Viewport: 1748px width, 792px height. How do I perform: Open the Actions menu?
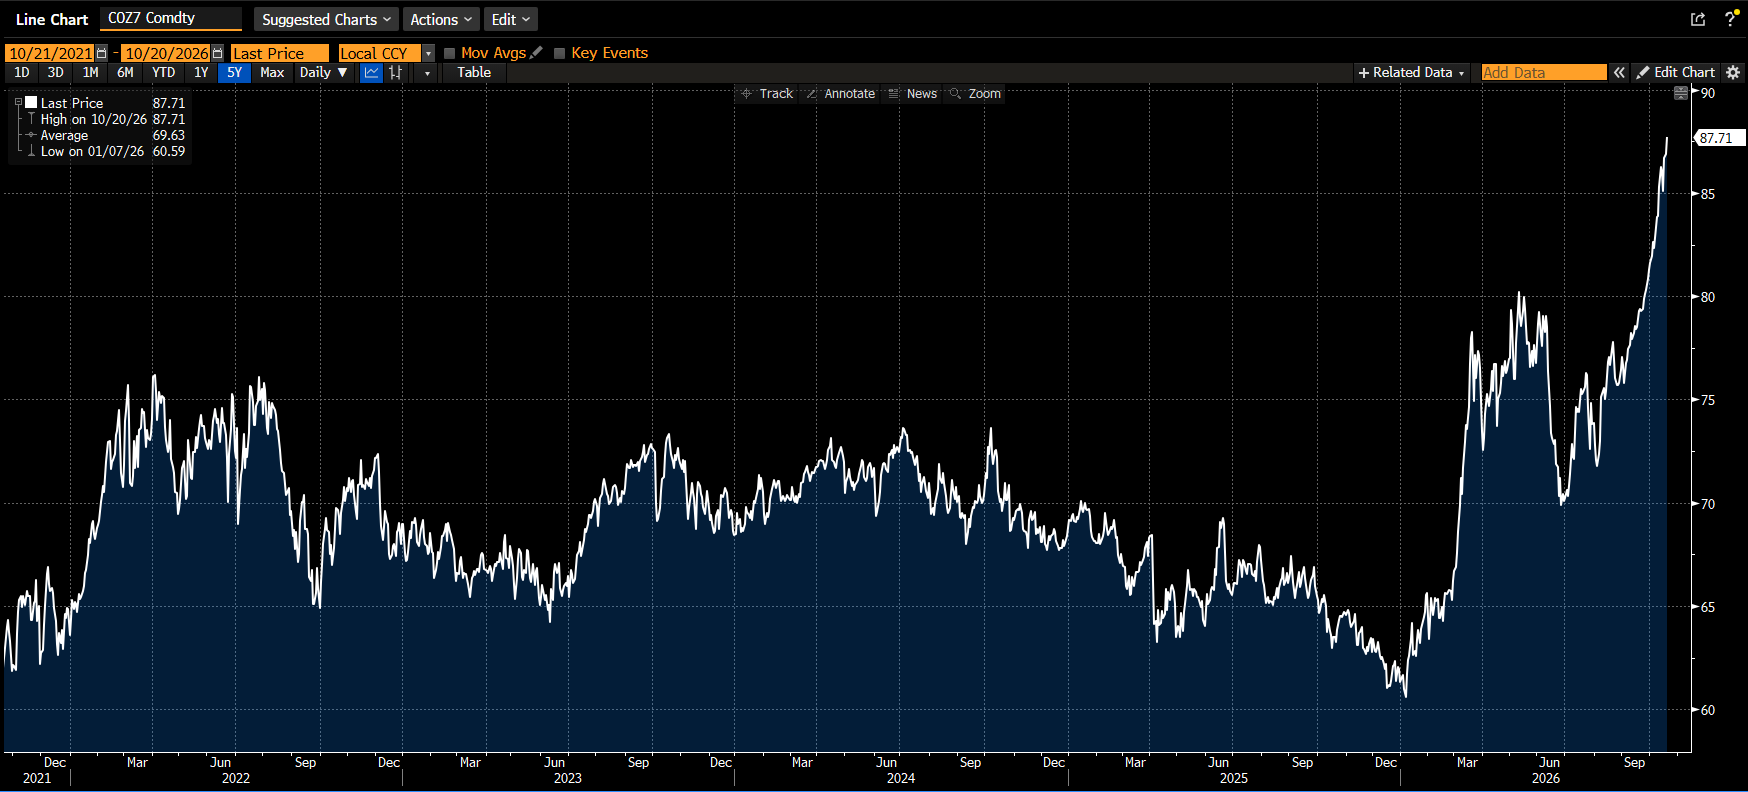click(440, 19)
